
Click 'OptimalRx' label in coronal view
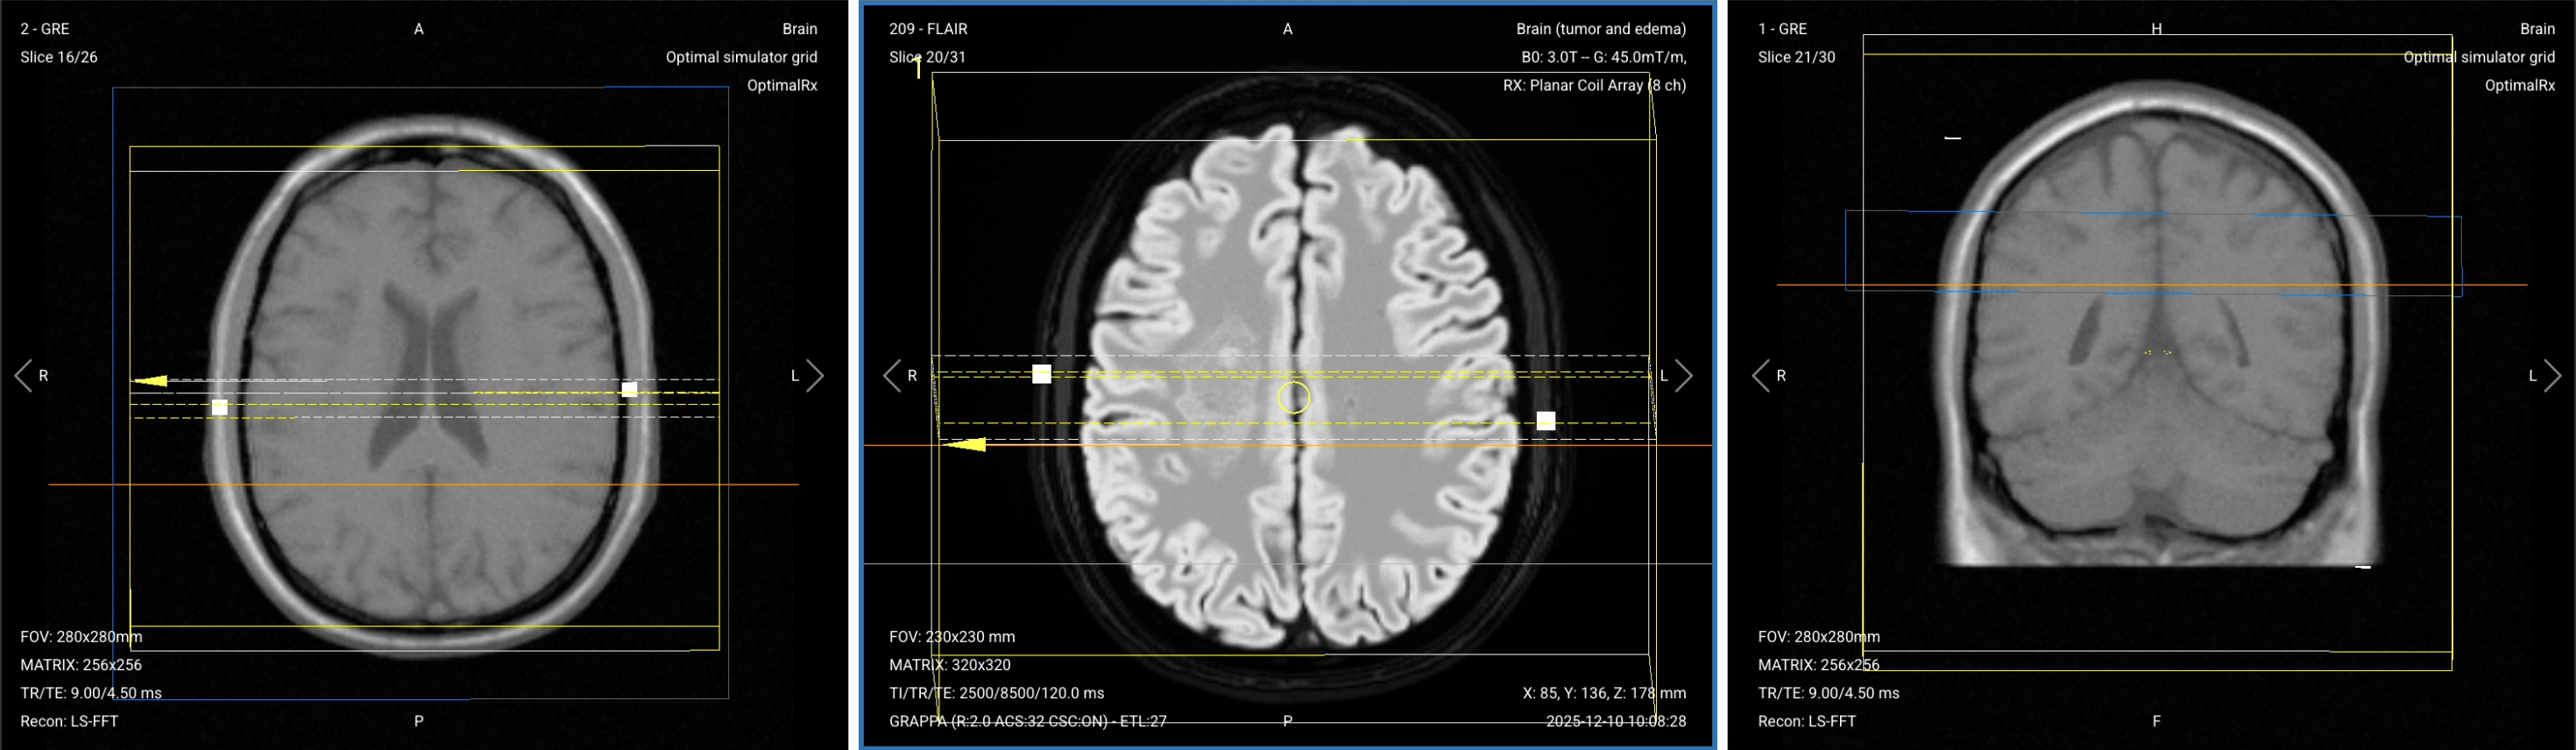[2520, 85]
